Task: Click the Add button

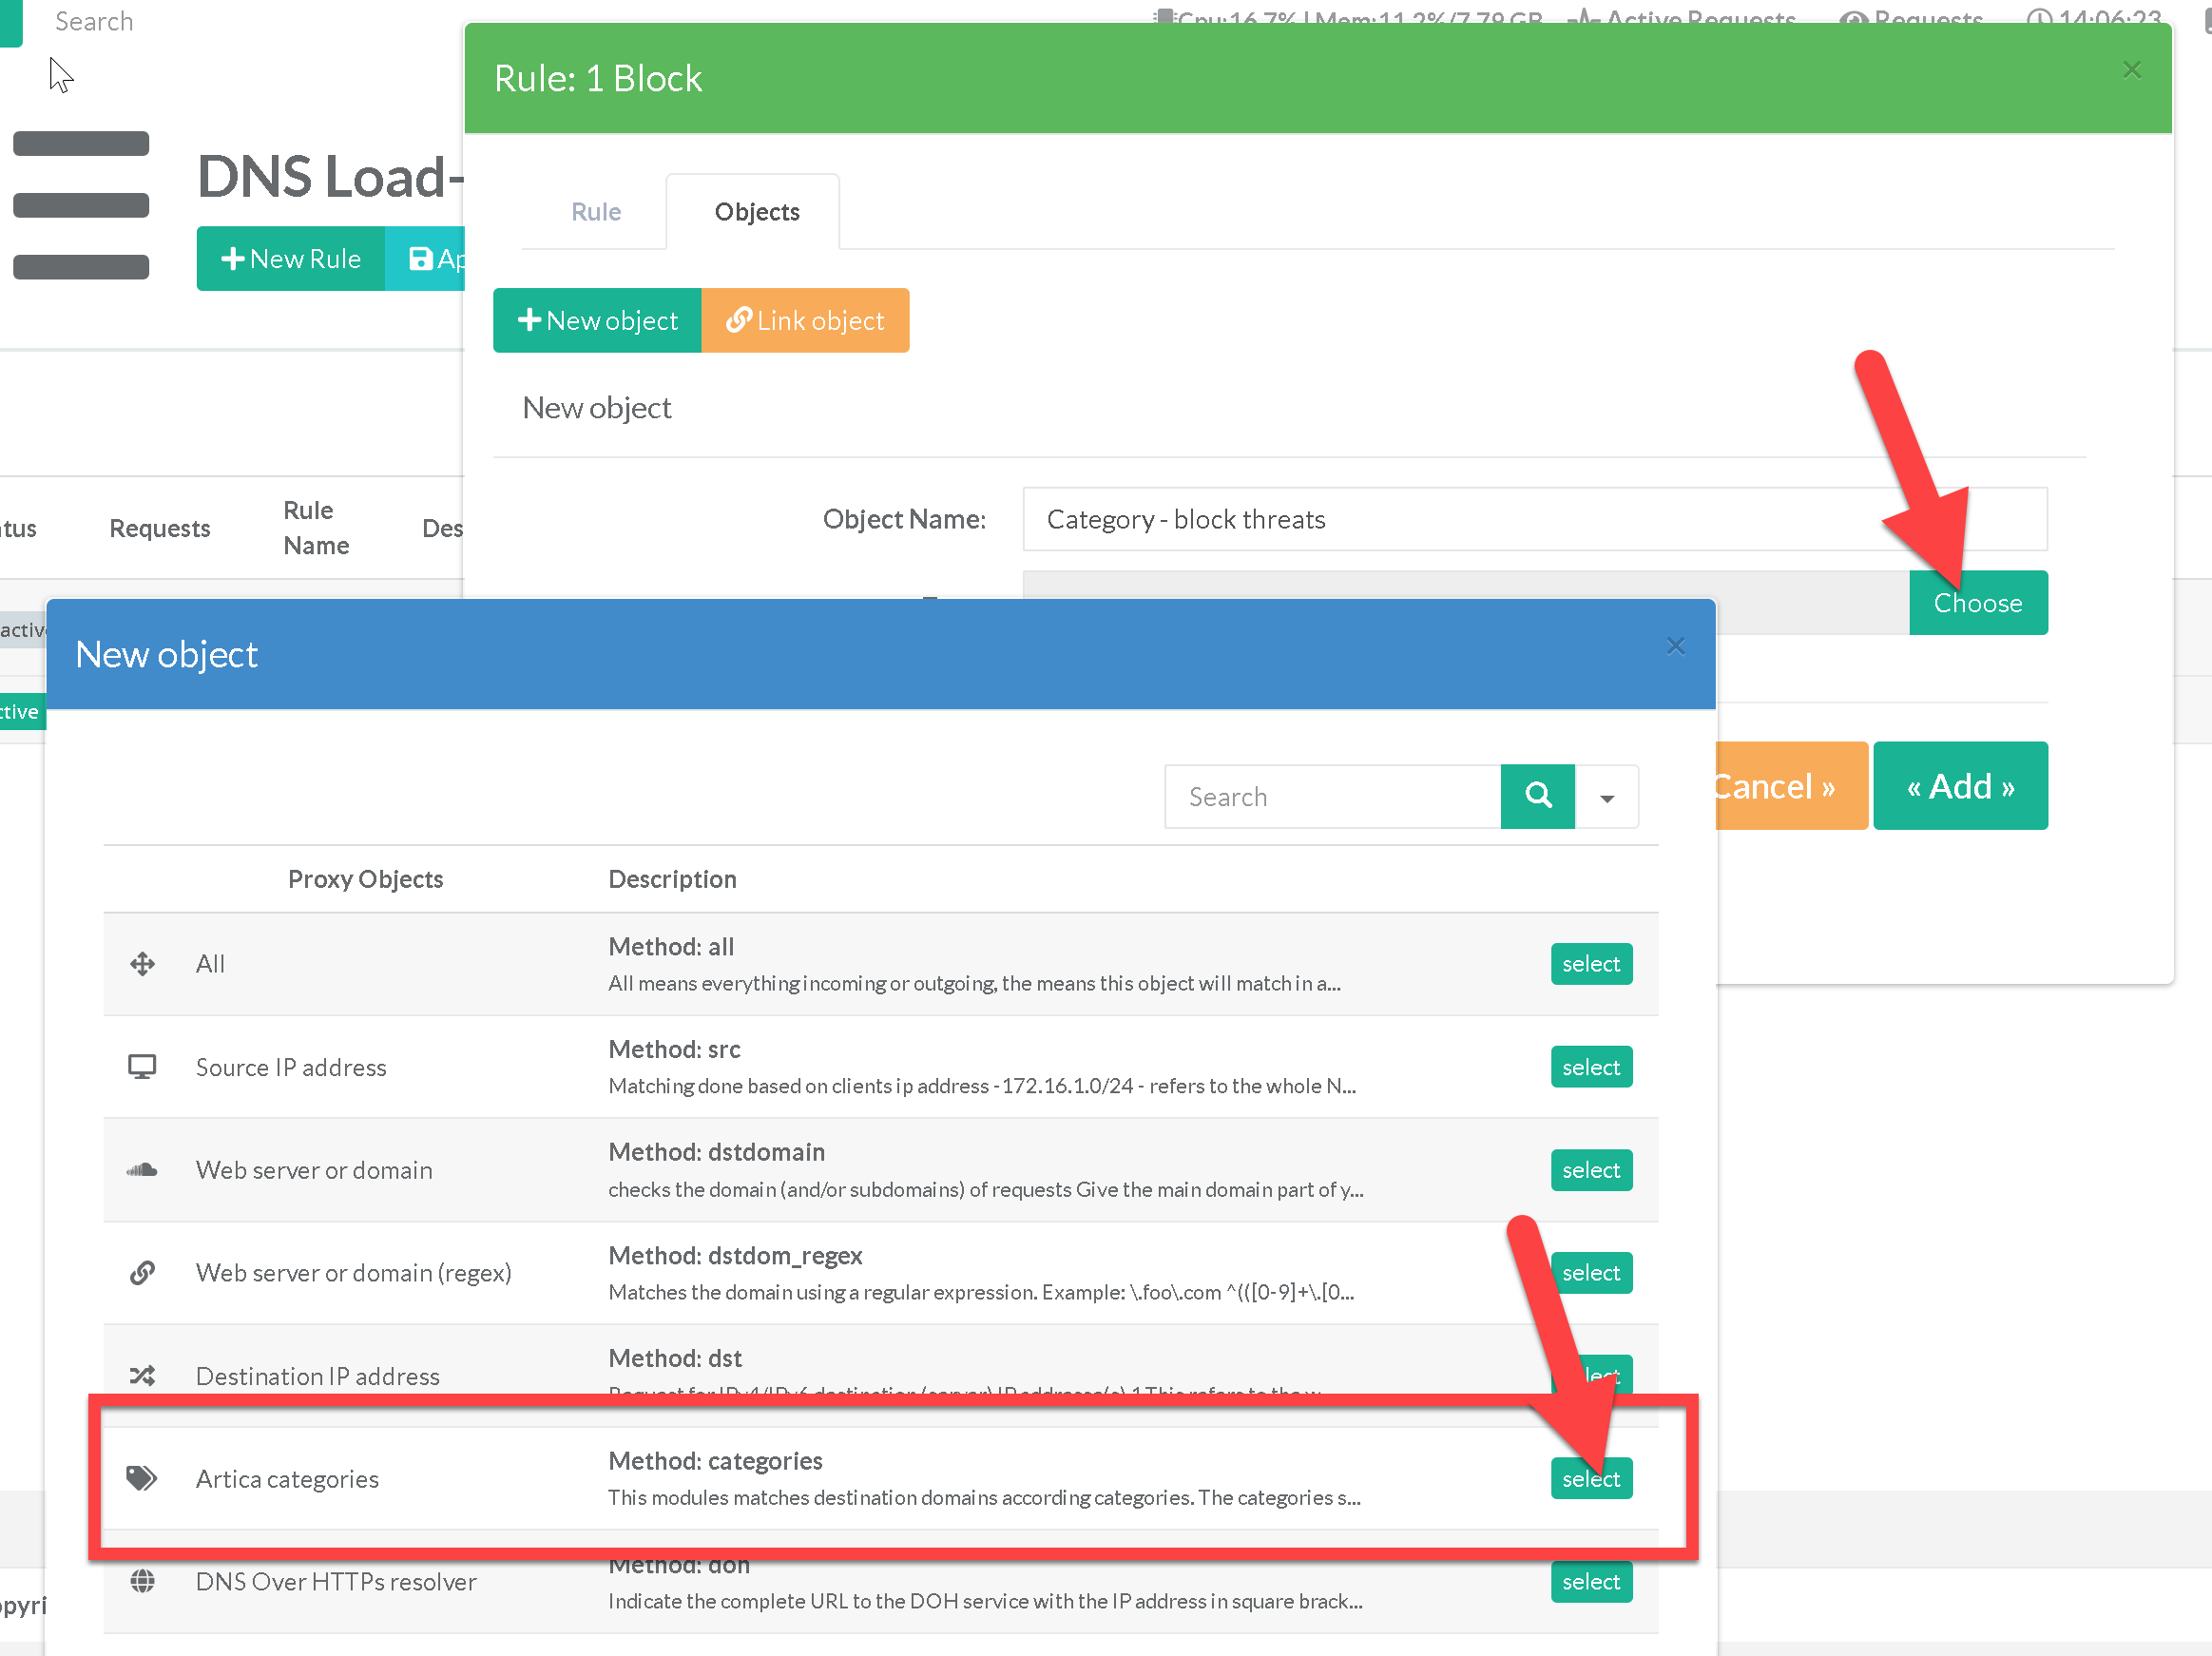Action: [x=1959, y=786]
